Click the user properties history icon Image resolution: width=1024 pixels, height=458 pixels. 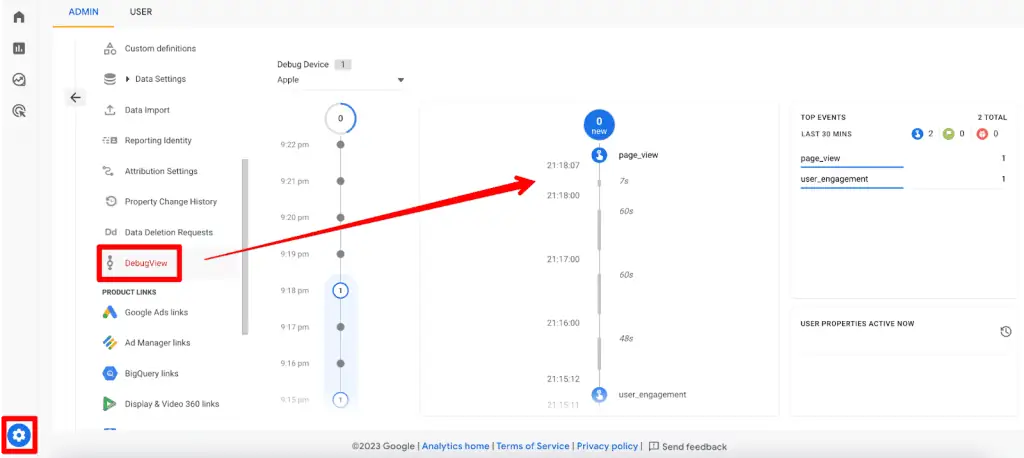pyautogui.click(x=1006, y=332)
